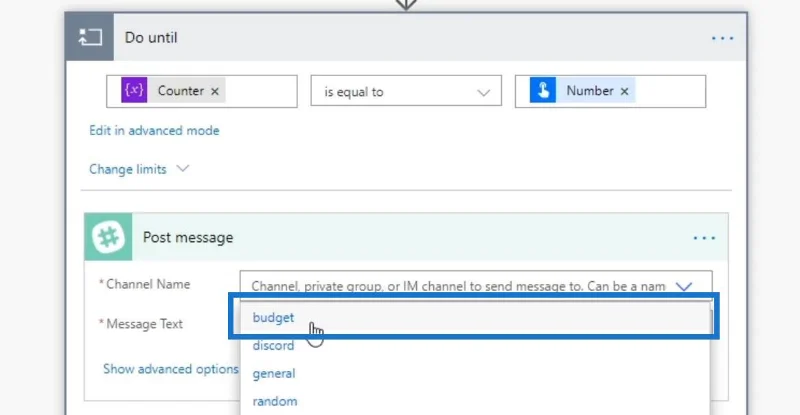
Task: Click Edit in advanced mode link
Action: pyautogui.click(x=154, y=131)
